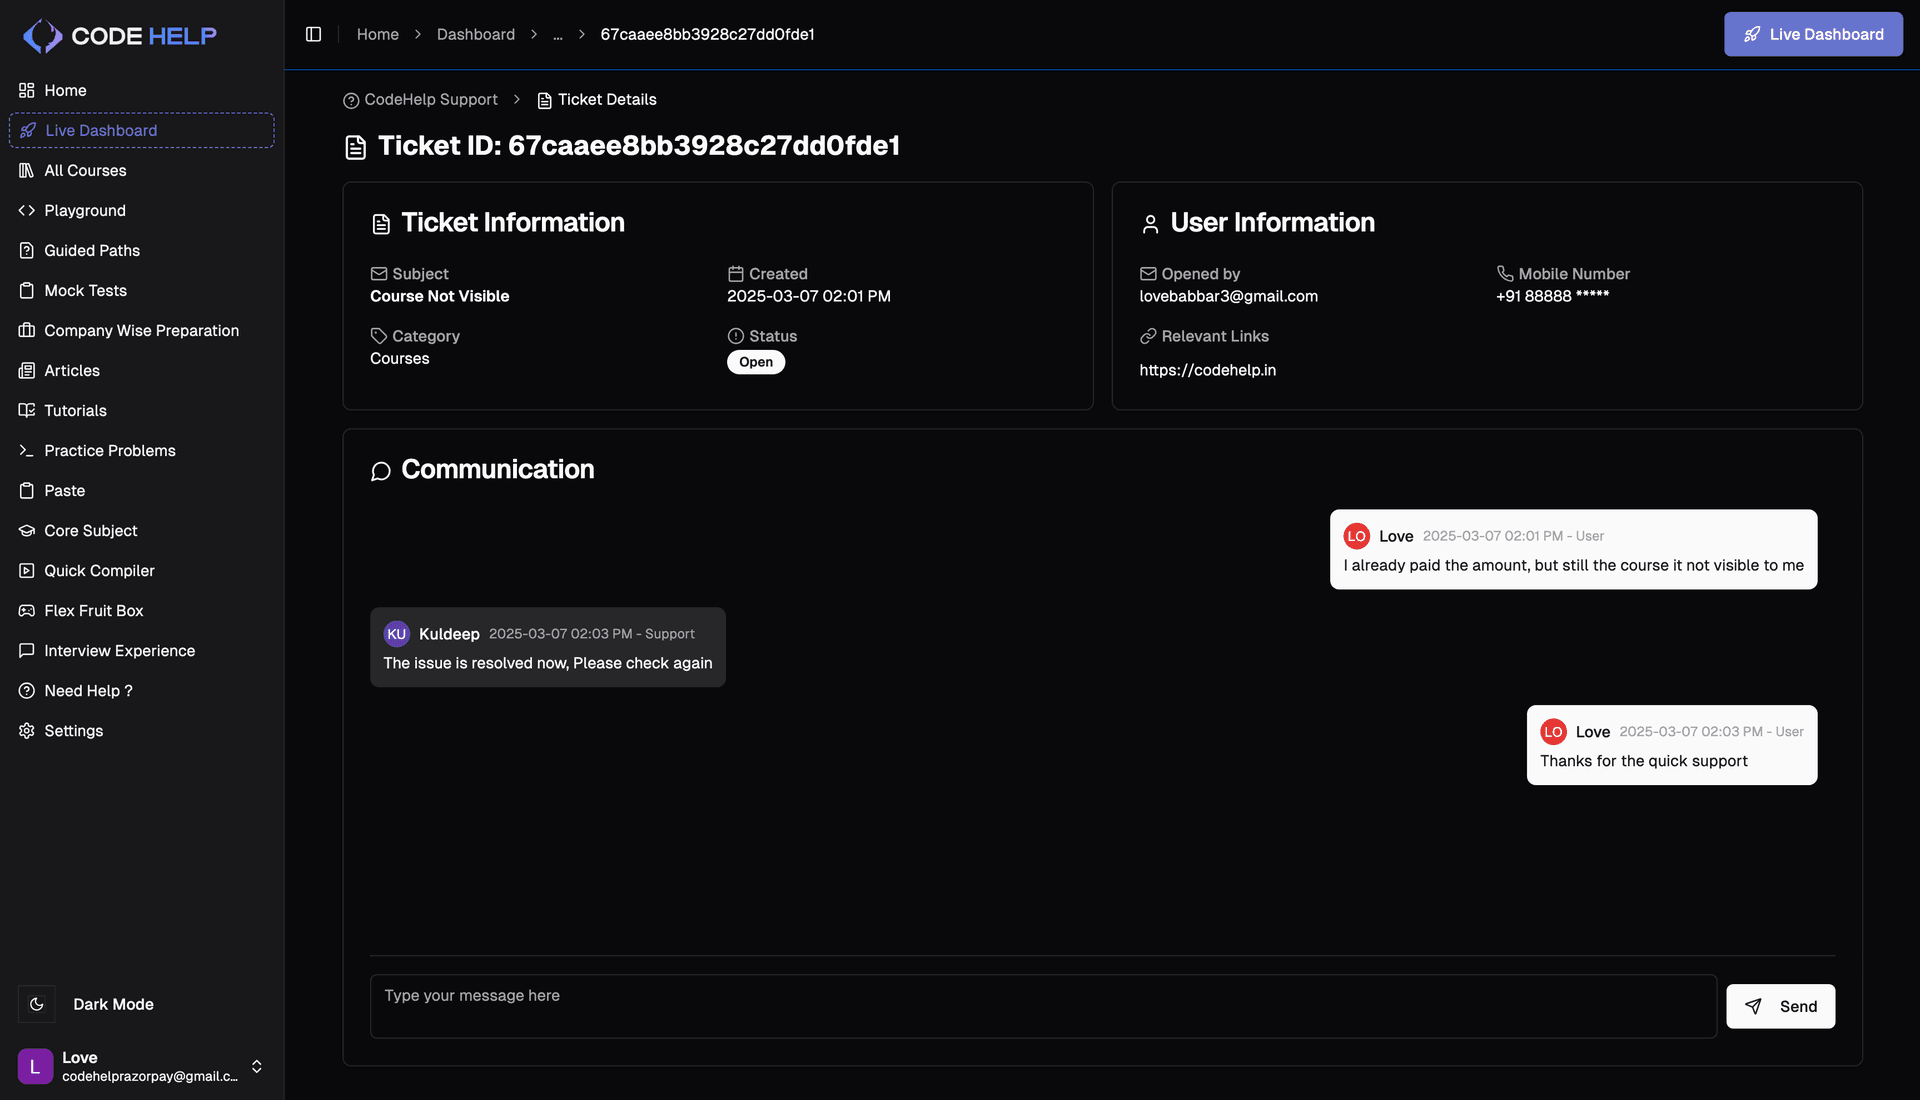Click the Flex Fruit Box gamepad icon
The width and height of the screenshot is (1920, 1100).
pyautogui.click(x=27, y=610)
